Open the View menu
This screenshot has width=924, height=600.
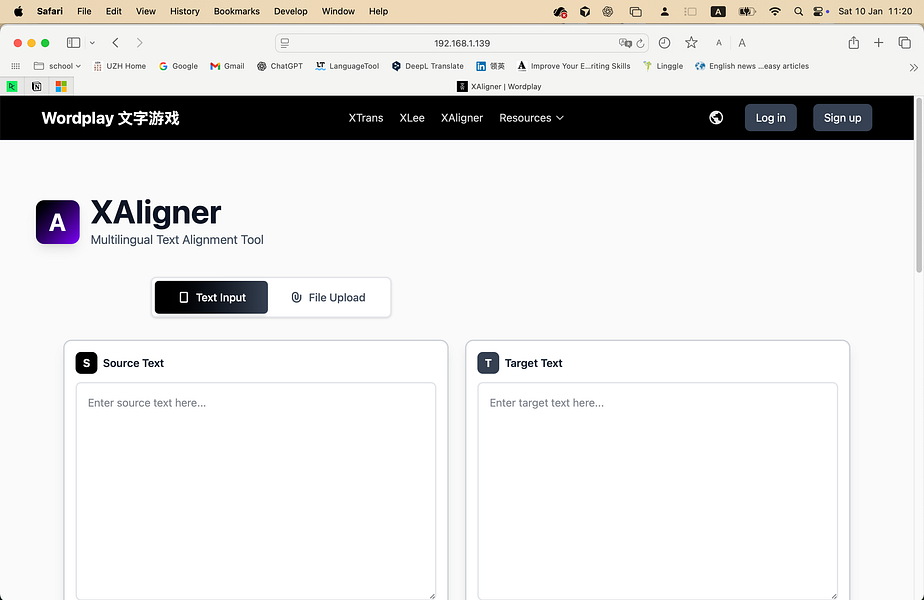pyautogui.click(x=146, y=11)
